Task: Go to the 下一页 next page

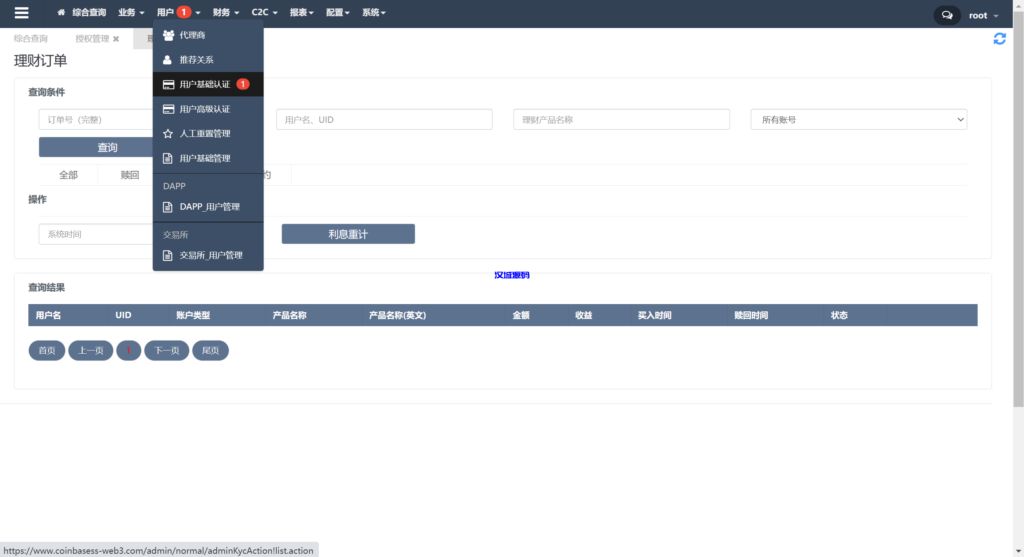Action: pos(166,351)
